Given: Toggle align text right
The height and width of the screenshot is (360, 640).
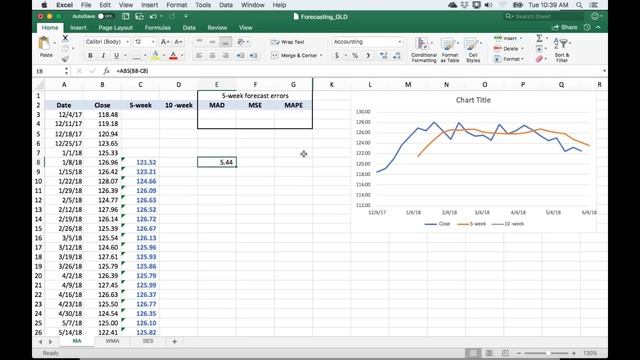Looking at the screenshot, I should tap(225, 56).
